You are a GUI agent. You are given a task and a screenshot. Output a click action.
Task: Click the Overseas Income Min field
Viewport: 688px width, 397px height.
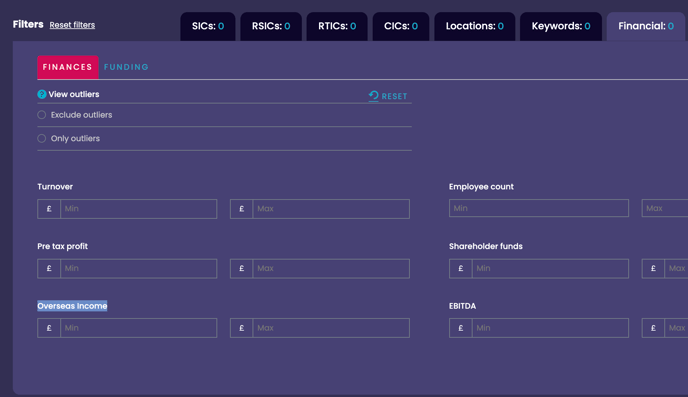pos(139,328)
